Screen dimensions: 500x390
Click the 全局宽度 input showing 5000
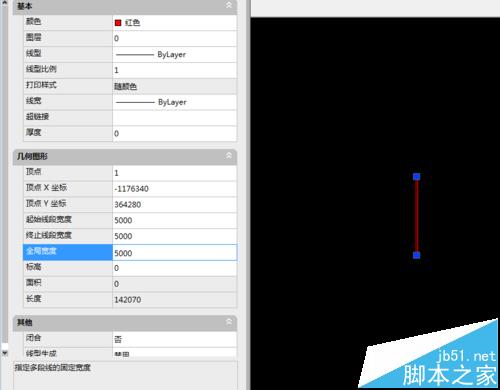click(175, 252)
